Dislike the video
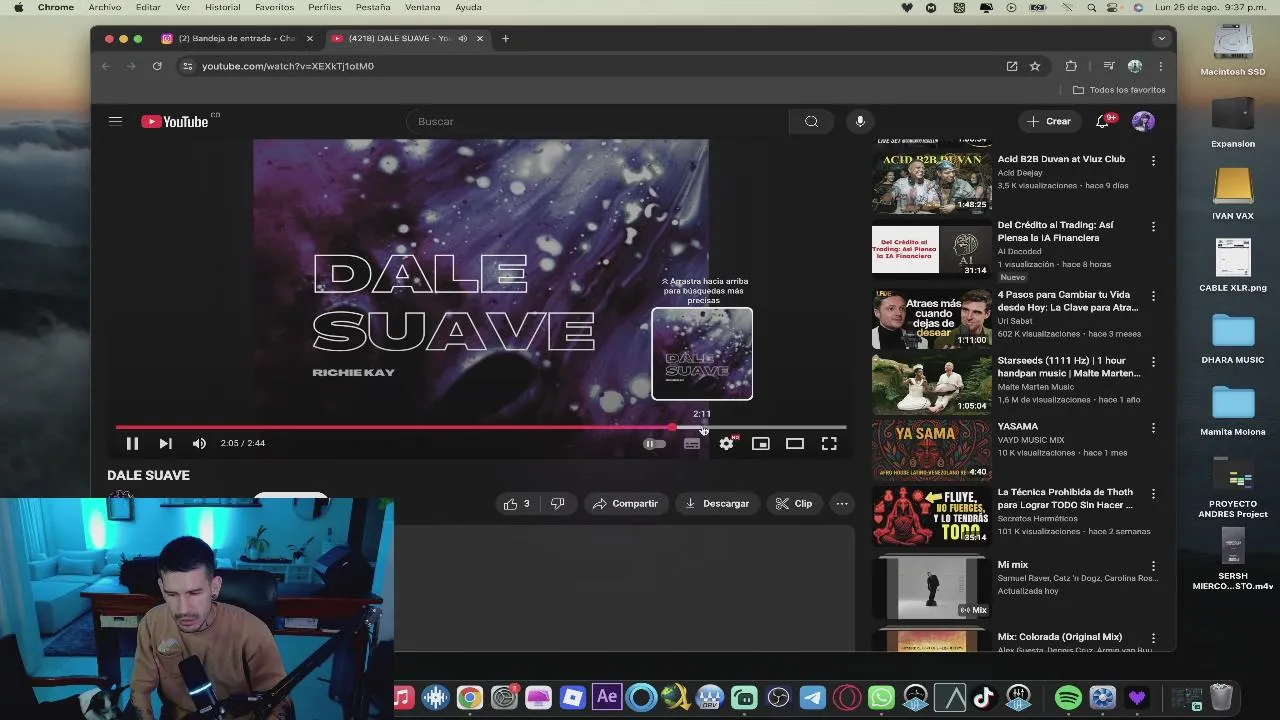Screen dimensions: 1280x720 (x=557, y=504)
